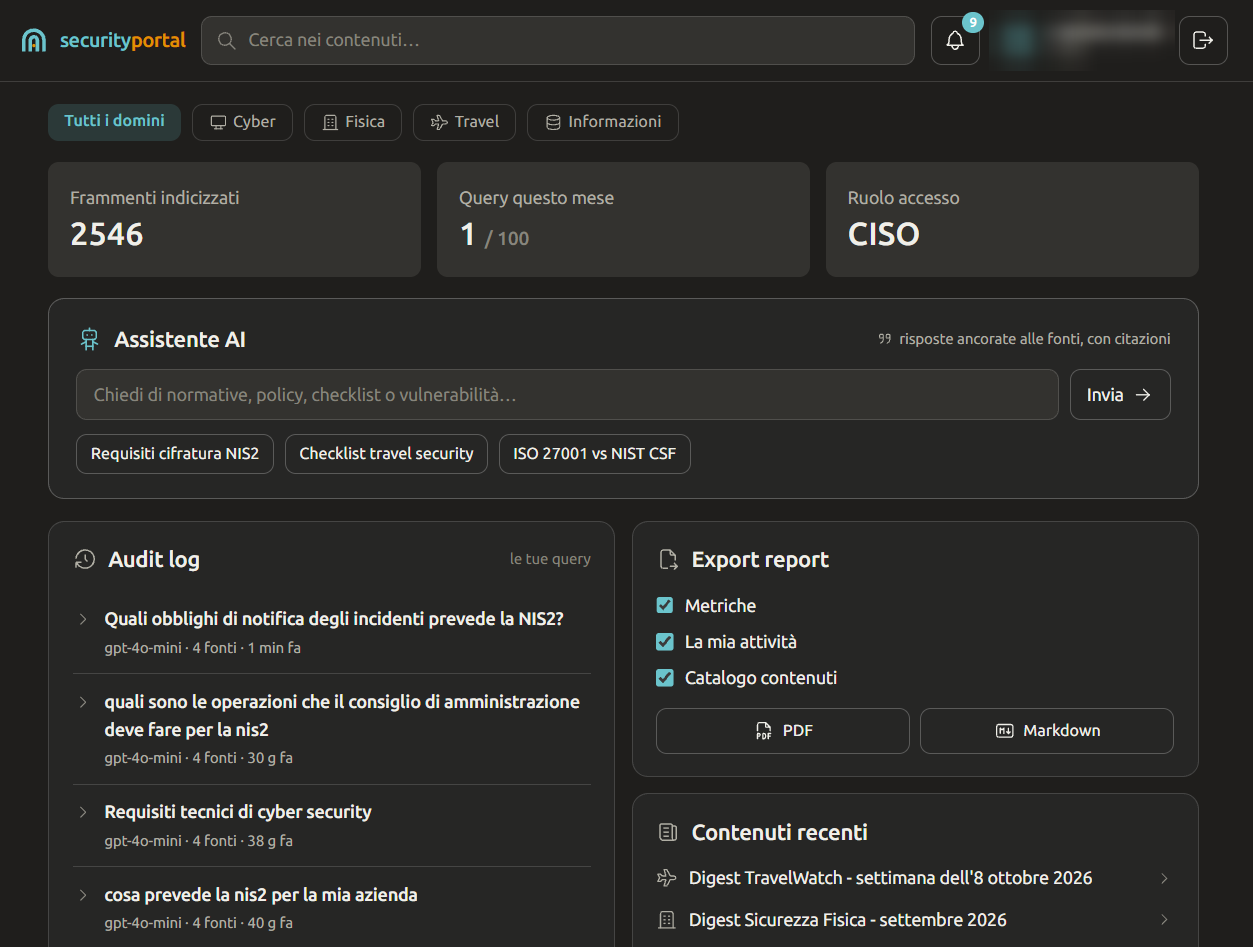Switch to the Cyber domain tab
Image resolution: width=1253 pixels, height=947 pixels.
(x=242, y=122)
